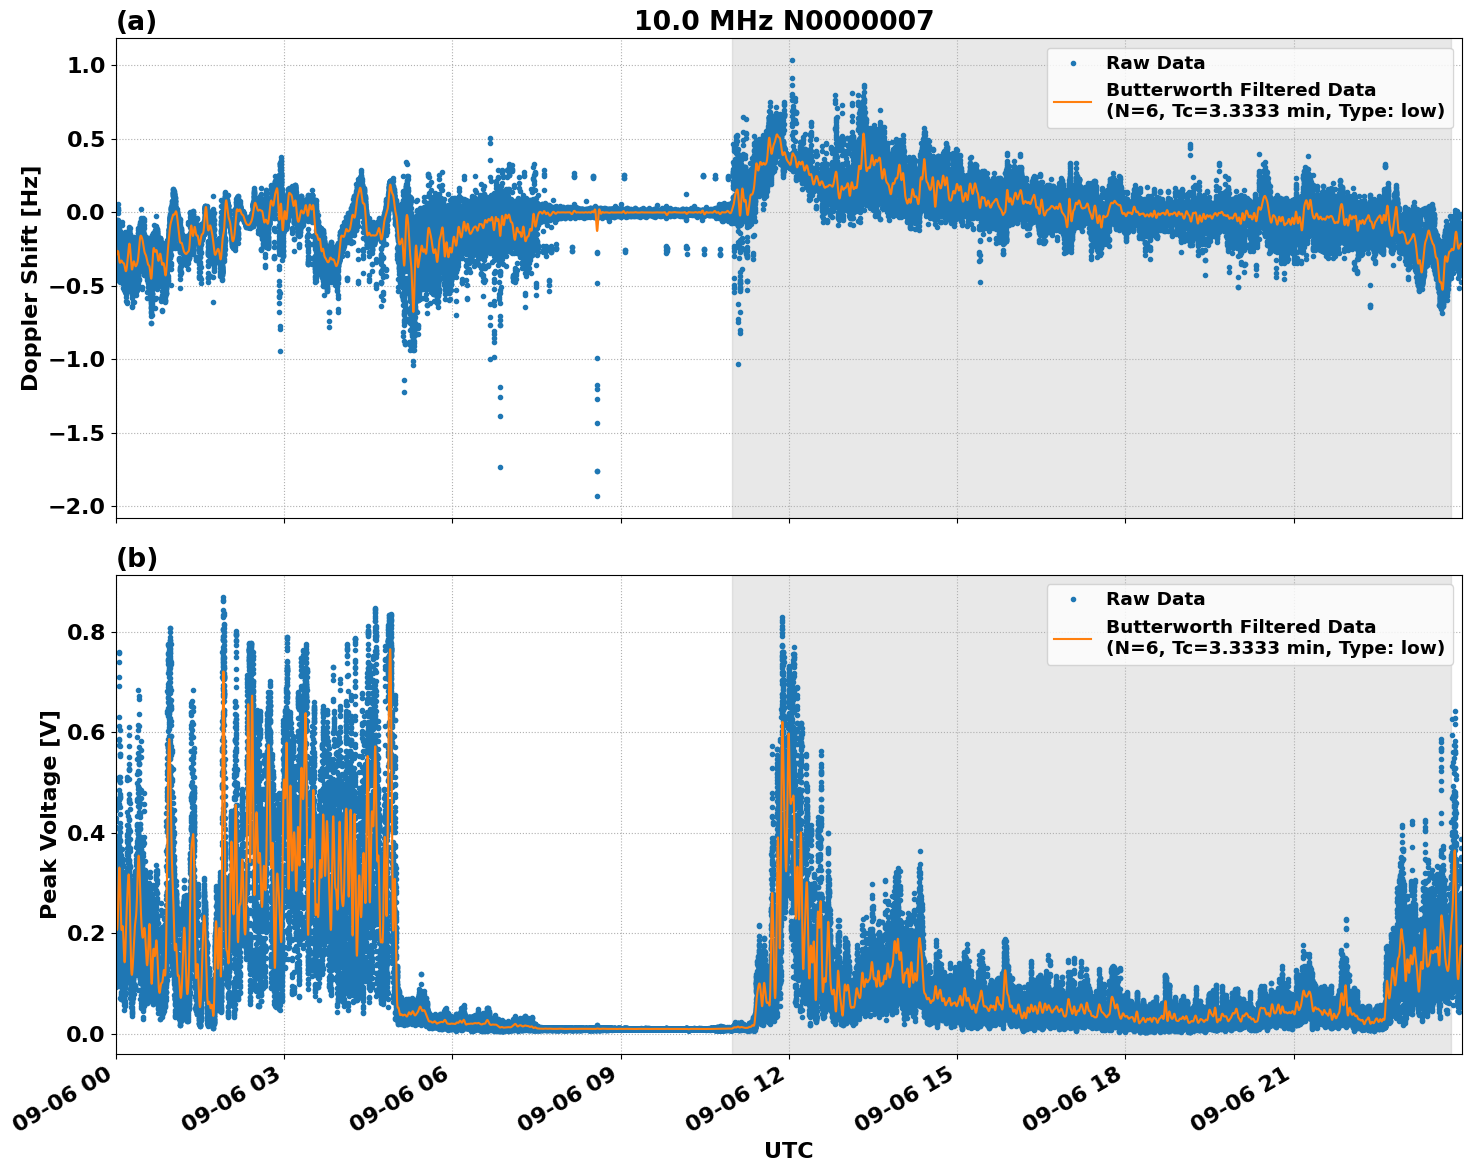Screen dimensions: 1472x1172
Task: Select the subplot label (b)
Action: coord(138,556)
